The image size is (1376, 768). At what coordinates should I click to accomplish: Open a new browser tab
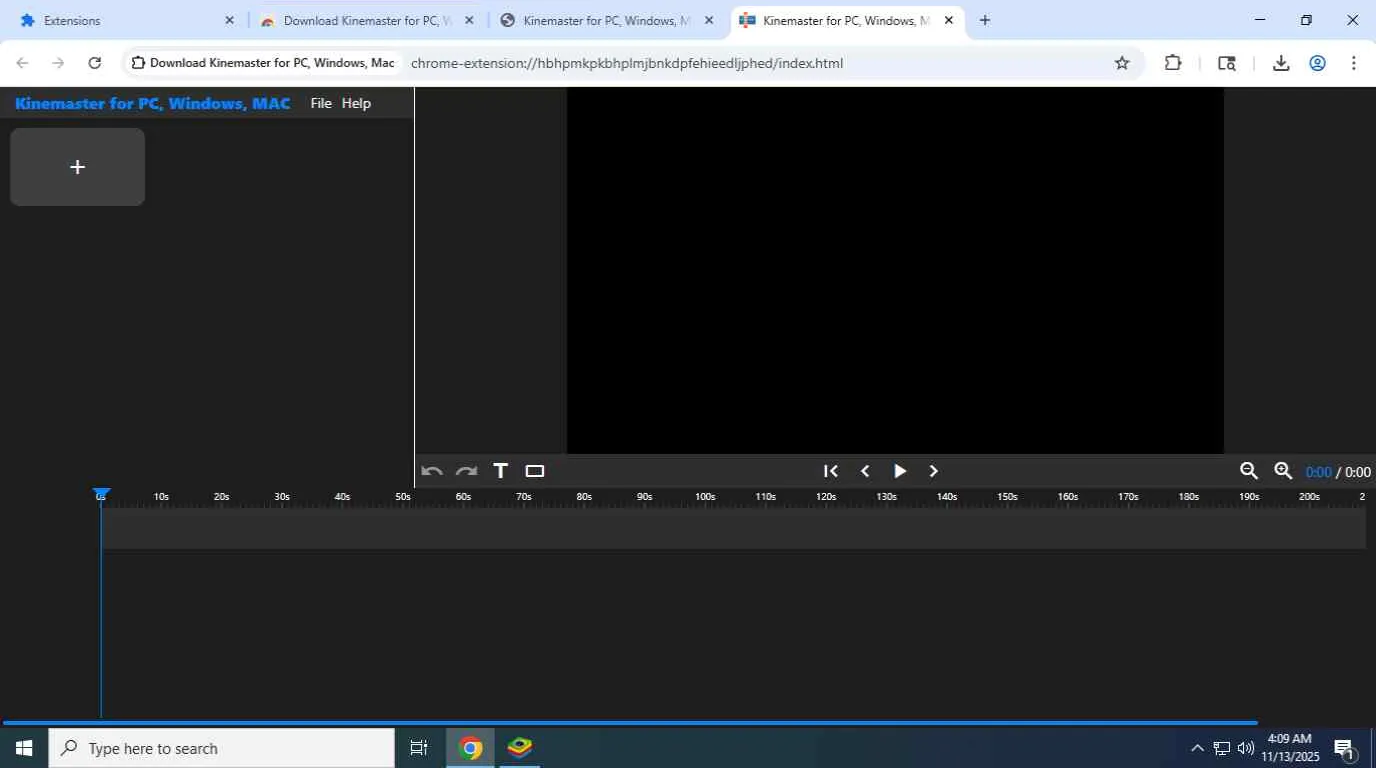tap(985, 20)
